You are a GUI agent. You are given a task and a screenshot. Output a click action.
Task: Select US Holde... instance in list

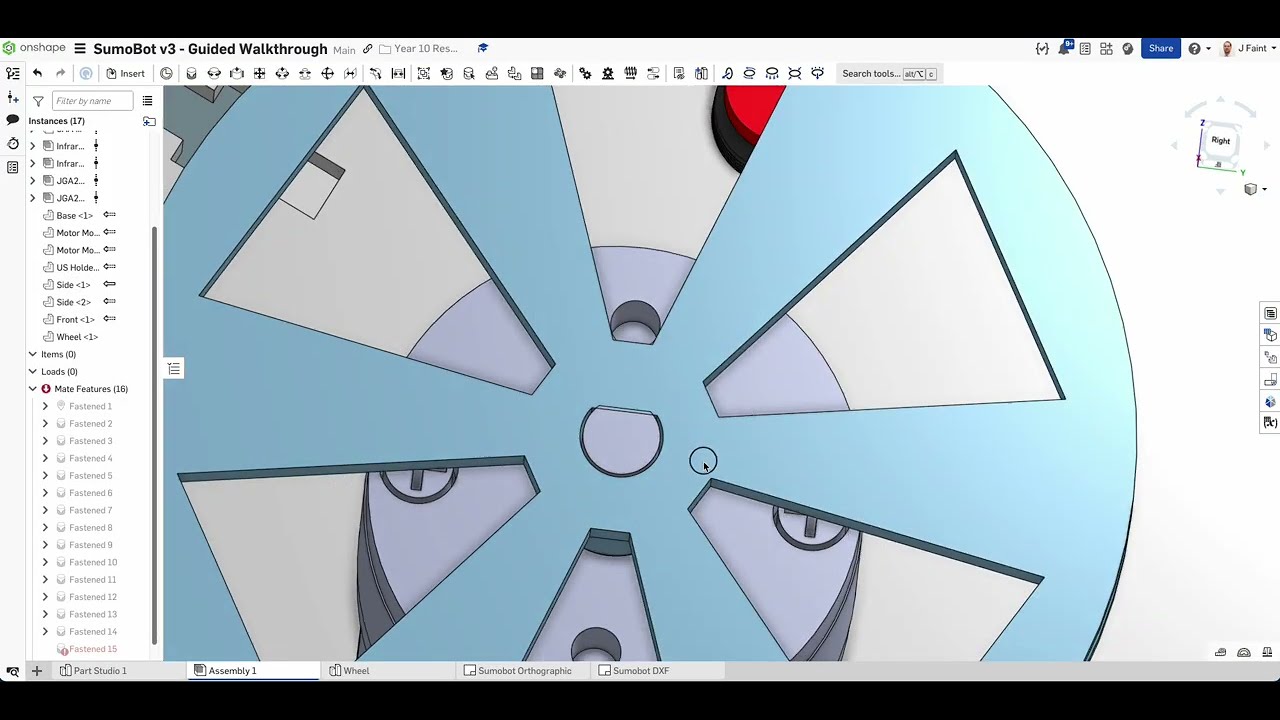click(77, 267)
